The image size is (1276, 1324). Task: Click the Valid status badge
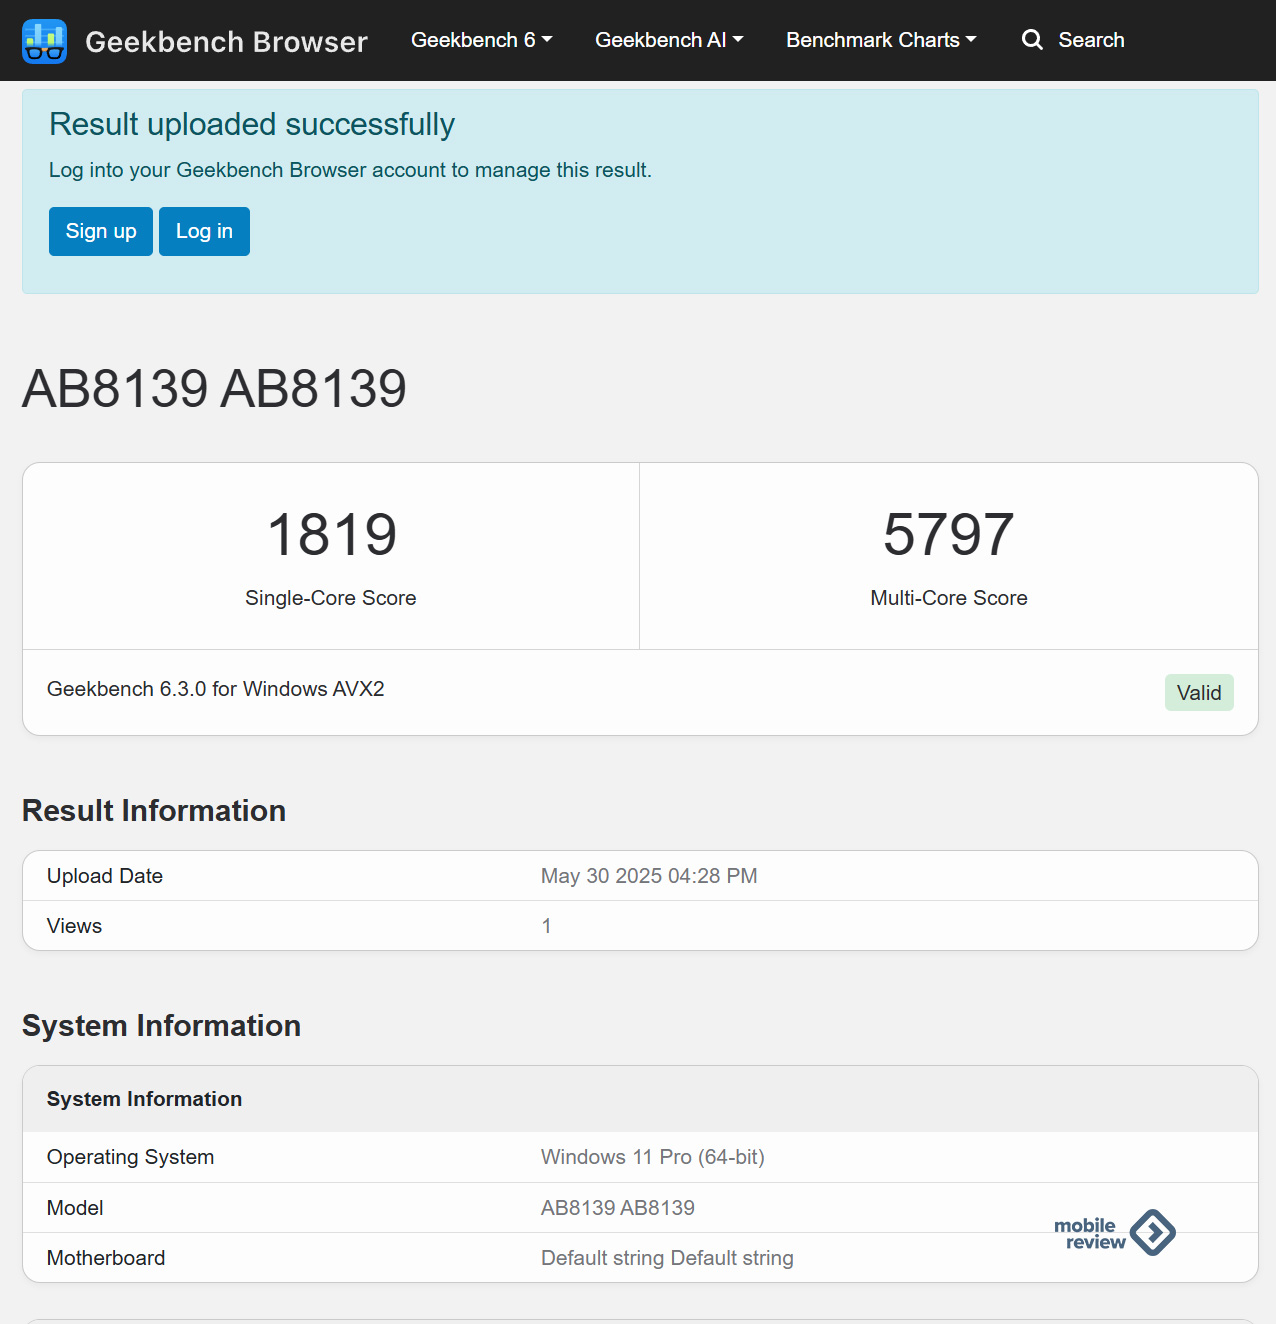pyautogui.click(x=1199, y=693)
